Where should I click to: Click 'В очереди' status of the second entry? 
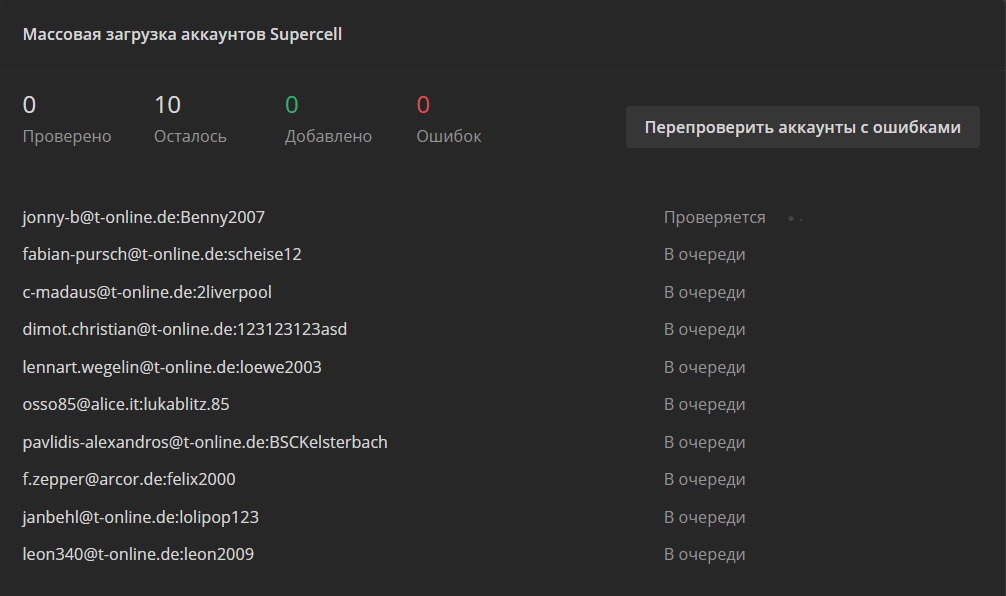tap(704, 254)
